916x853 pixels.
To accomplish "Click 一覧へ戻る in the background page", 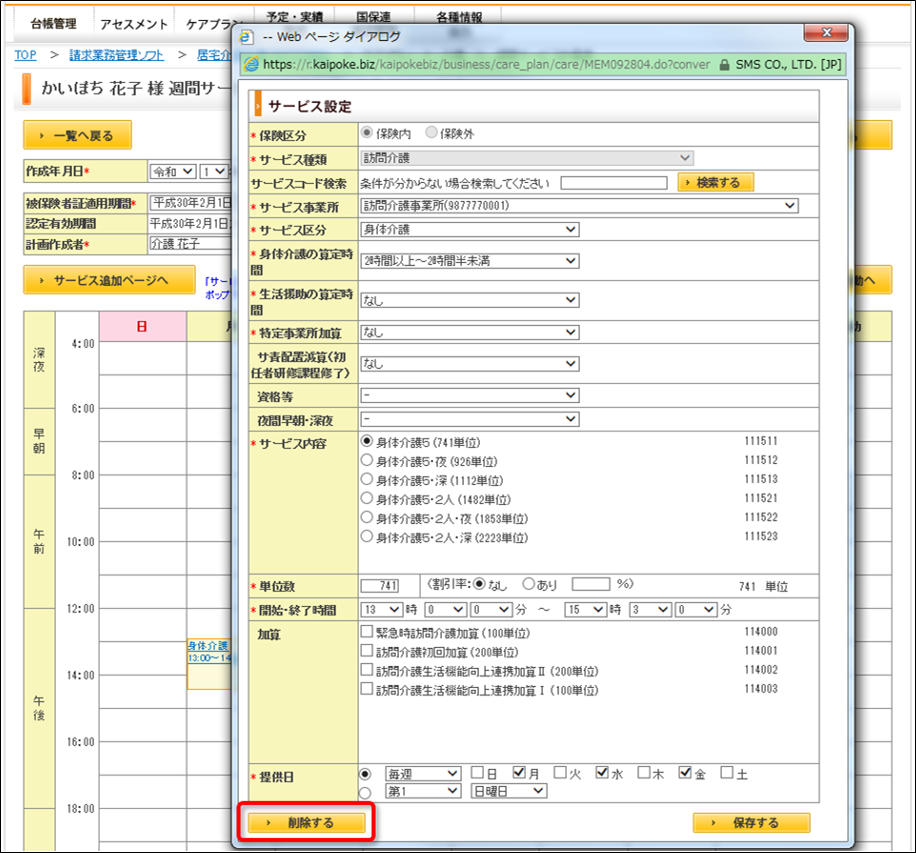I will pyautogui.click(x=77, y=136).
